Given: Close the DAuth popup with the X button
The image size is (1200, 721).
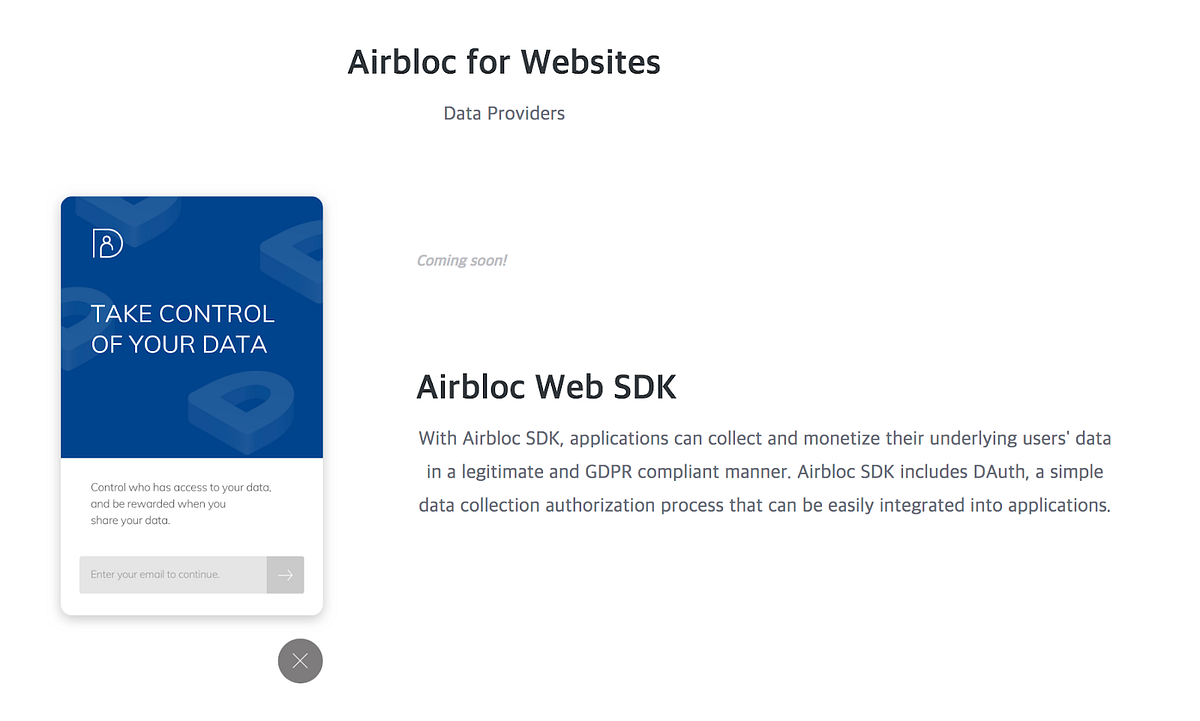Looking at the screenshot, I should (300, 661).
